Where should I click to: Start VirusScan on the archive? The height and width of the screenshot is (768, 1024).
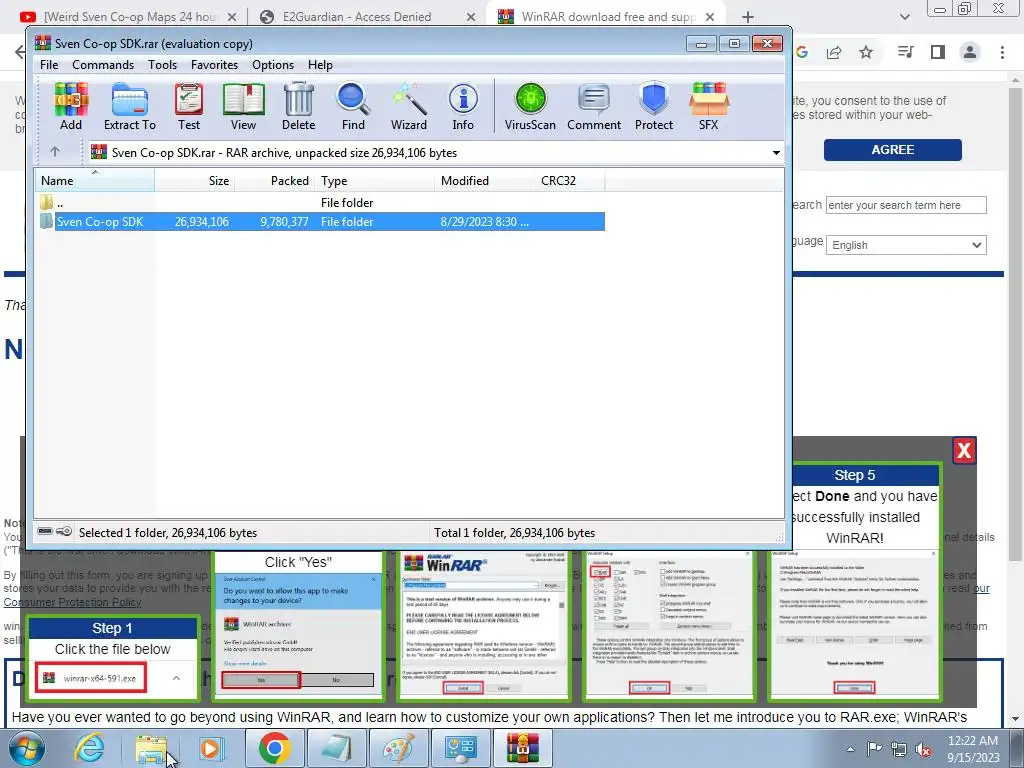click(x=530, y=106)
